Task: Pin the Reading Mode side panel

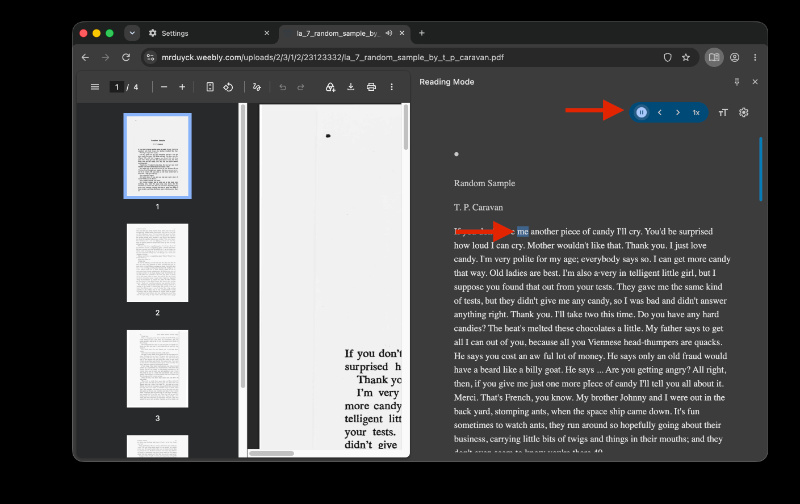Action: [737, 82]
